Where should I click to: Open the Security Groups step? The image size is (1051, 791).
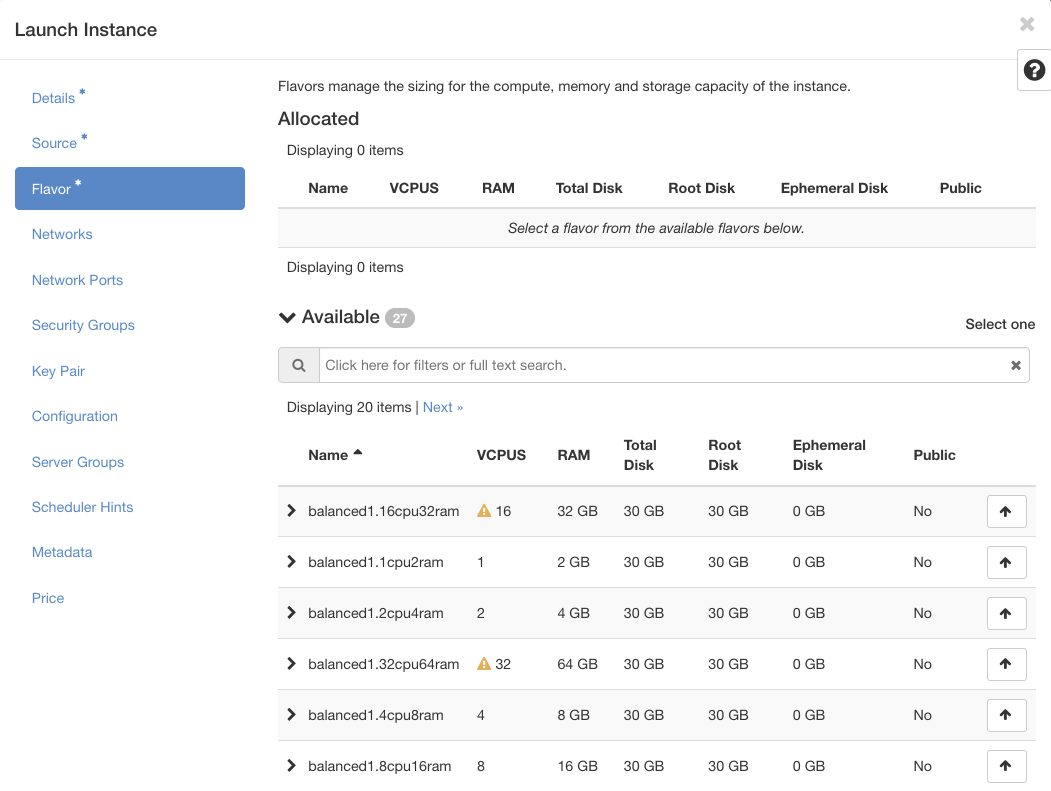point(83,325)
